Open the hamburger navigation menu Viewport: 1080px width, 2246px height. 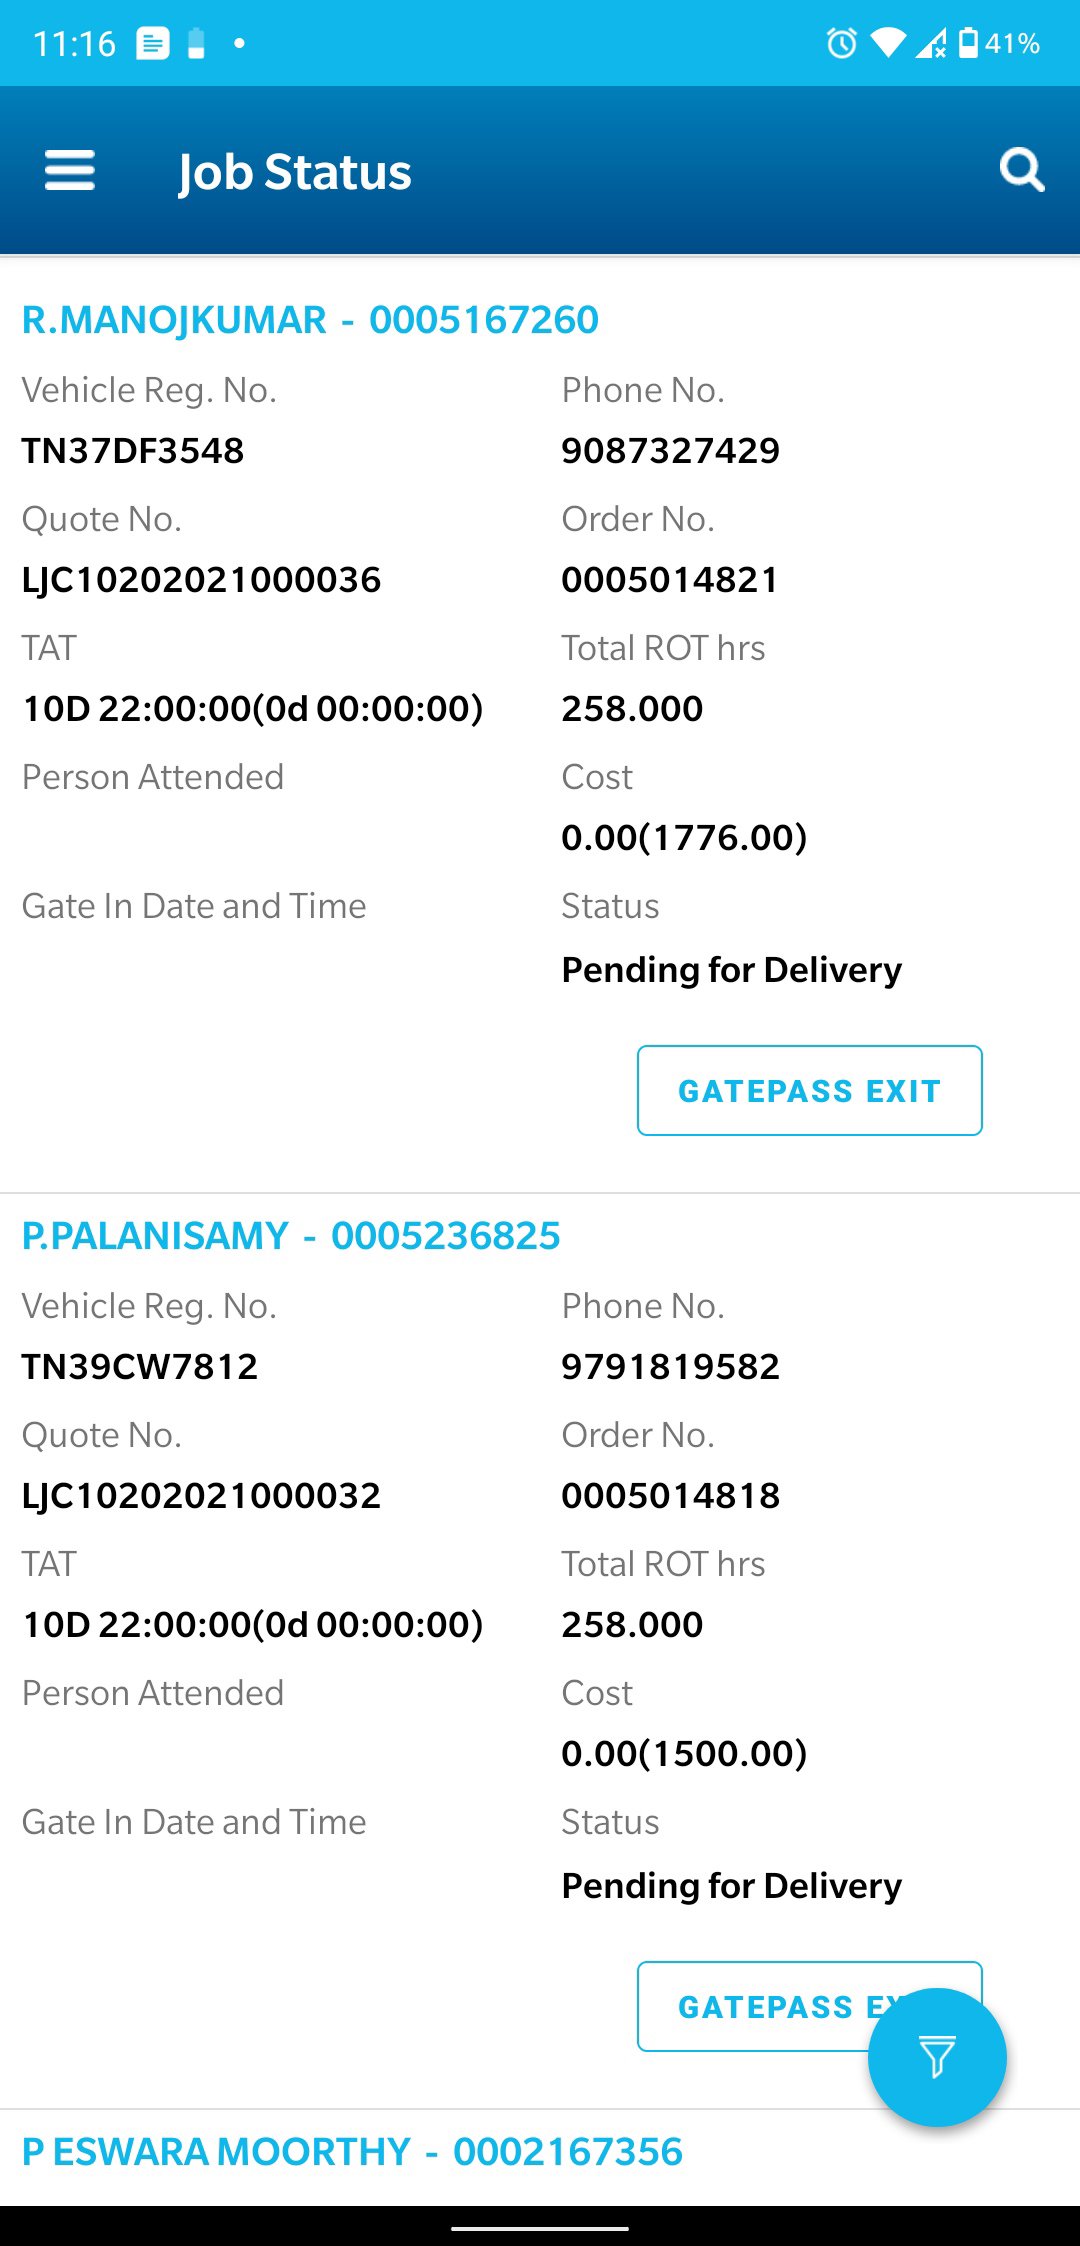(70, 171)
